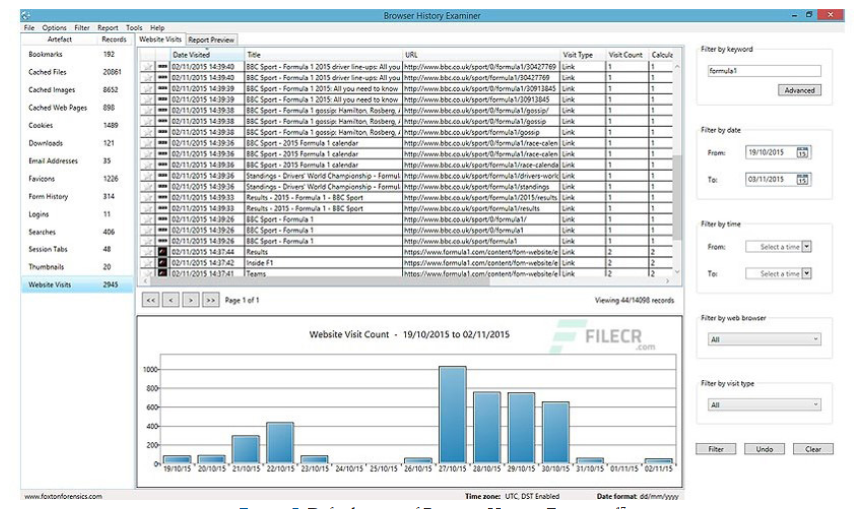Open the From date calendar picker icon

[803, 152]
